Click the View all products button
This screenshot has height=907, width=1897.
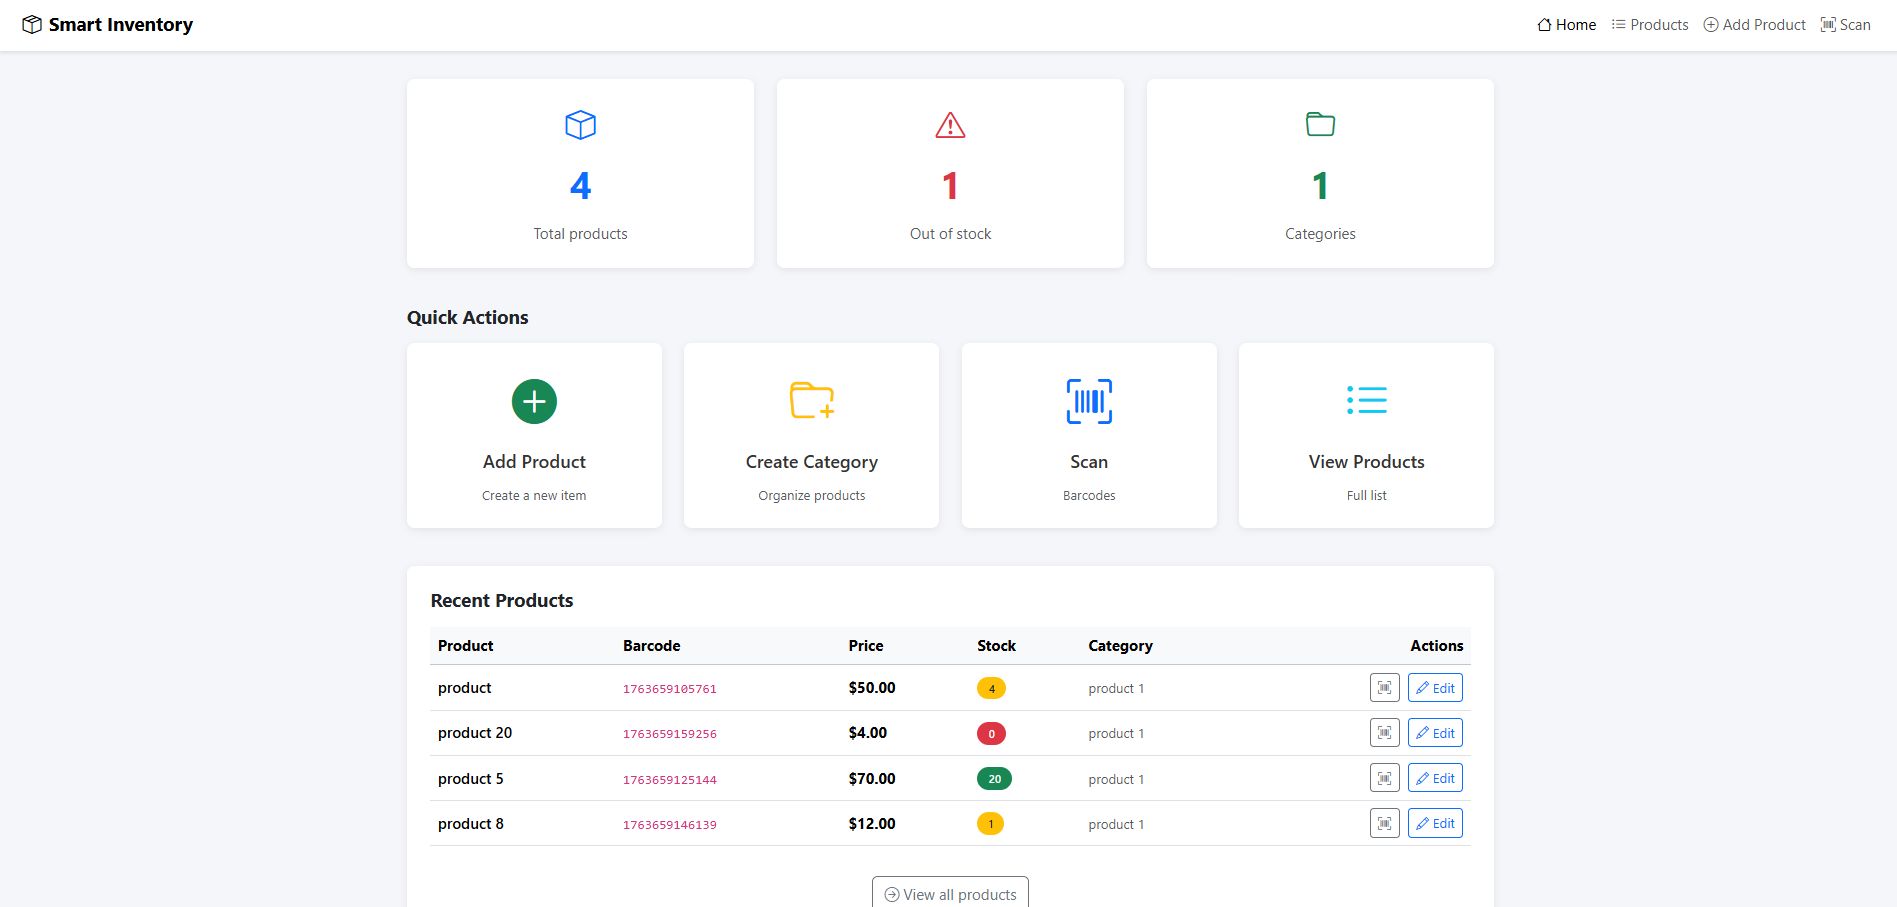(x=950, y=894)
